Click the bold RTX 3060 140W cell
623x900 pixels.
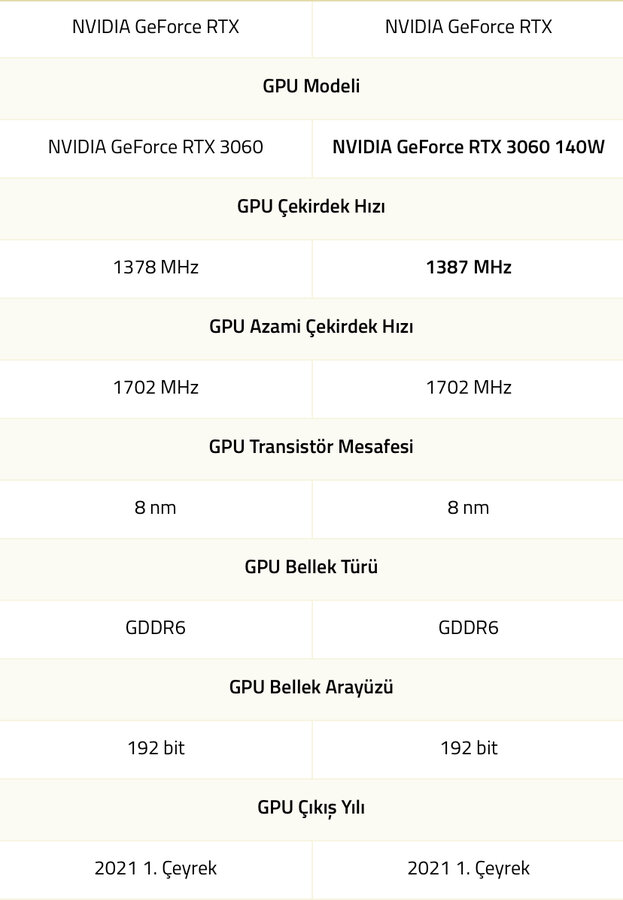tap(468, 147)
